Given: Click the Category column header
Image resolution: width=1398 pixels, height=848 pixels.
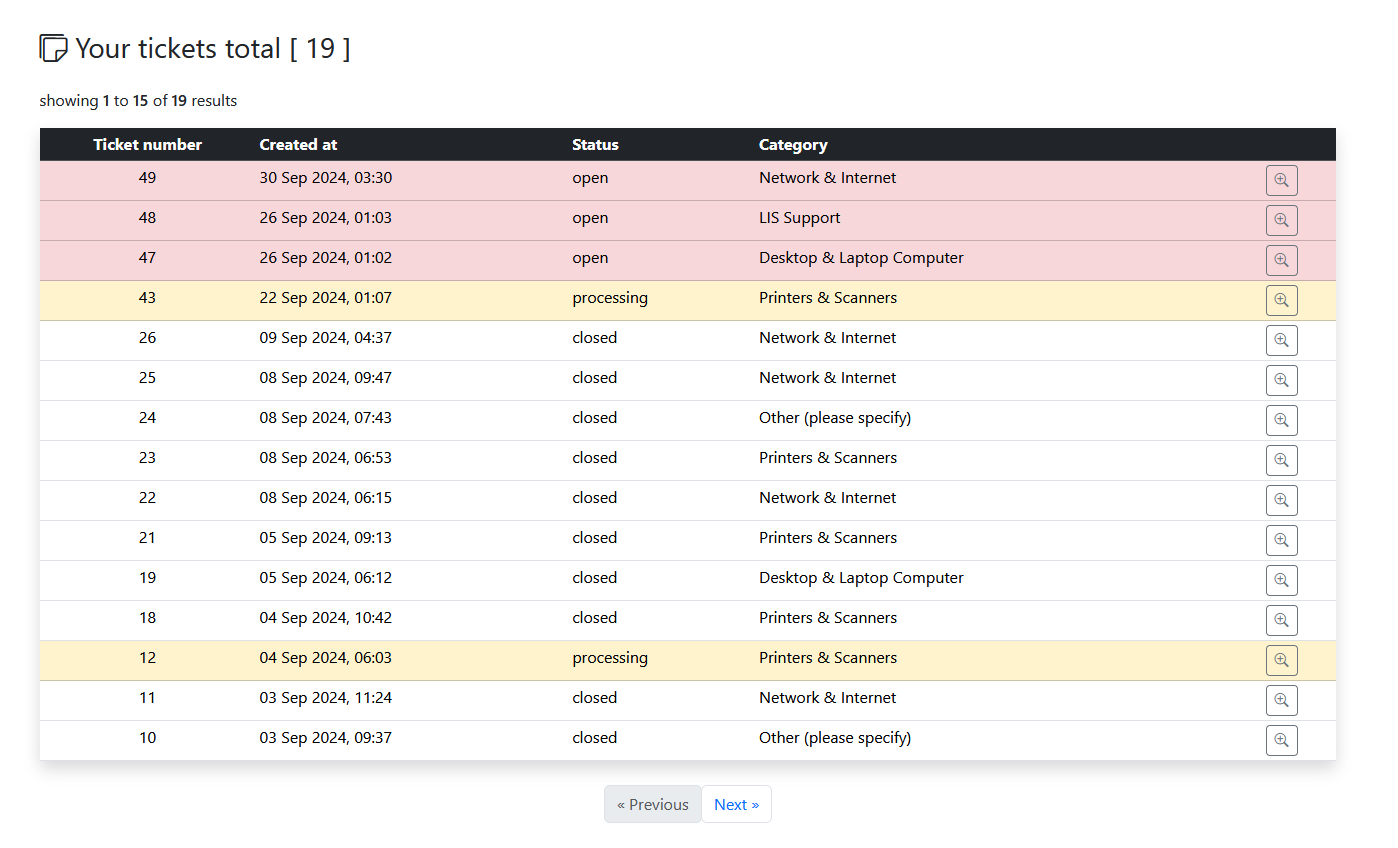Looking at the screenshot, I should point(793,144).
